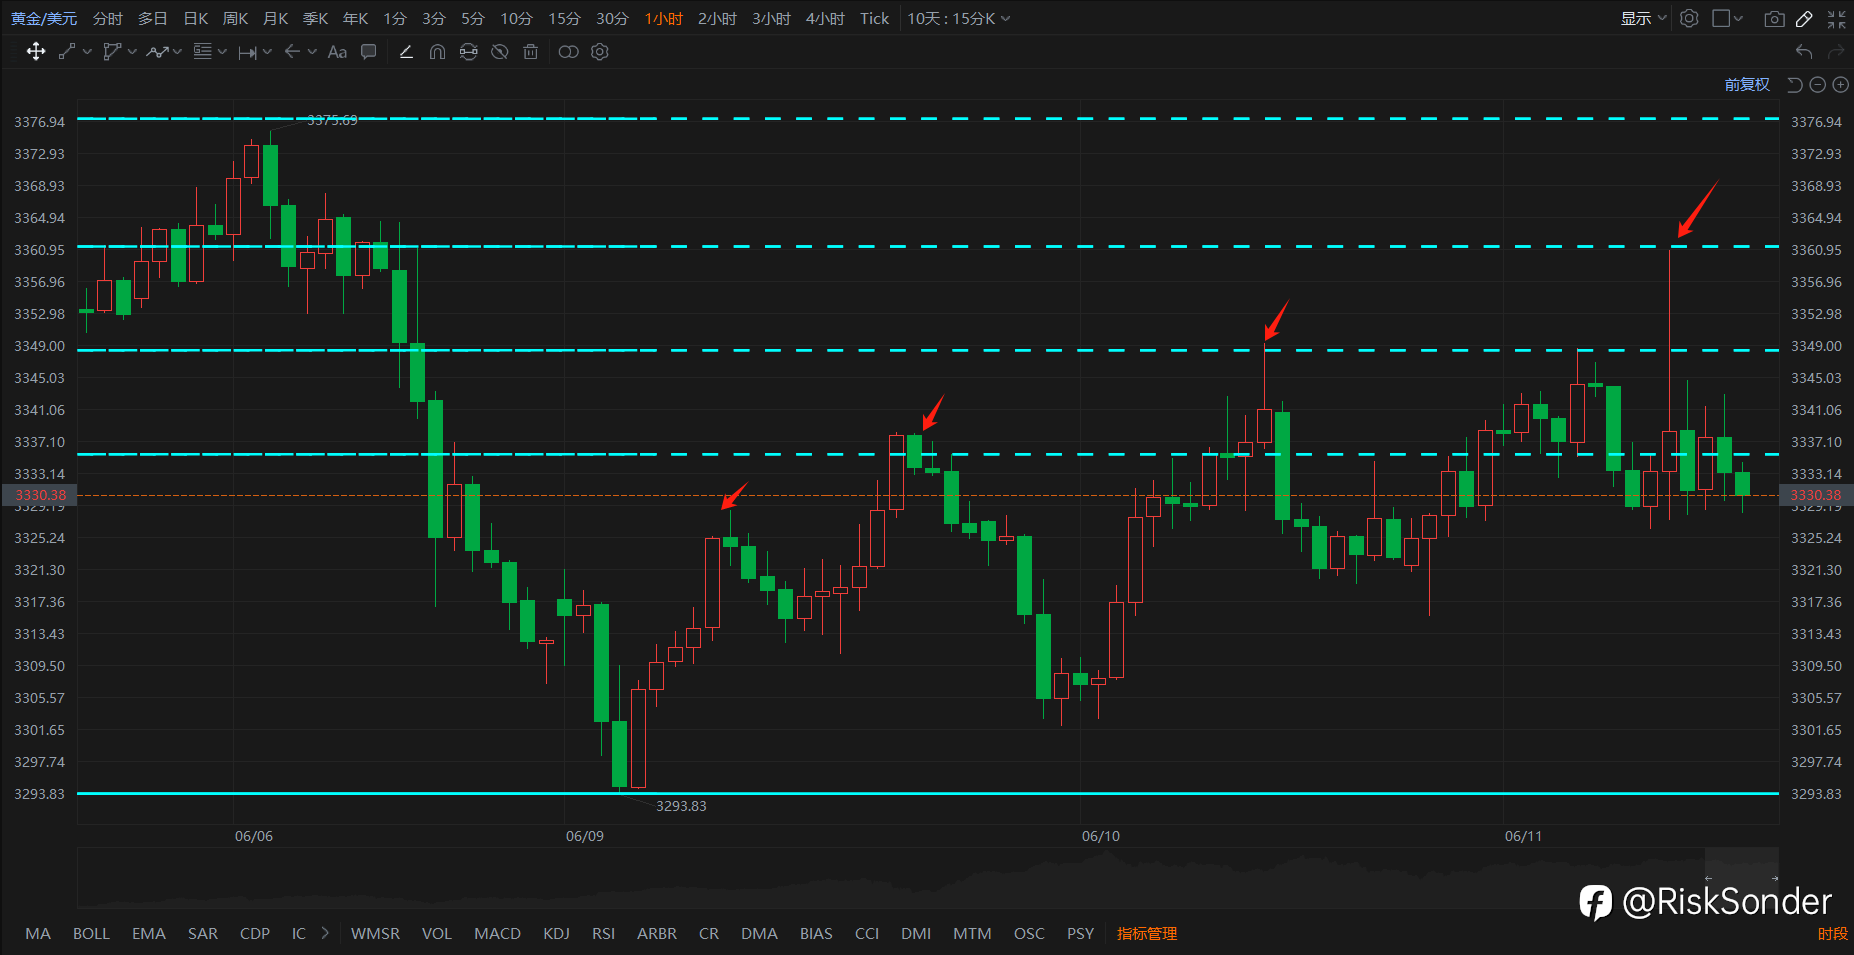Delete drawings with the trash icon
Viewport: 1854px width, 955px height.
[x=531, y=52]
